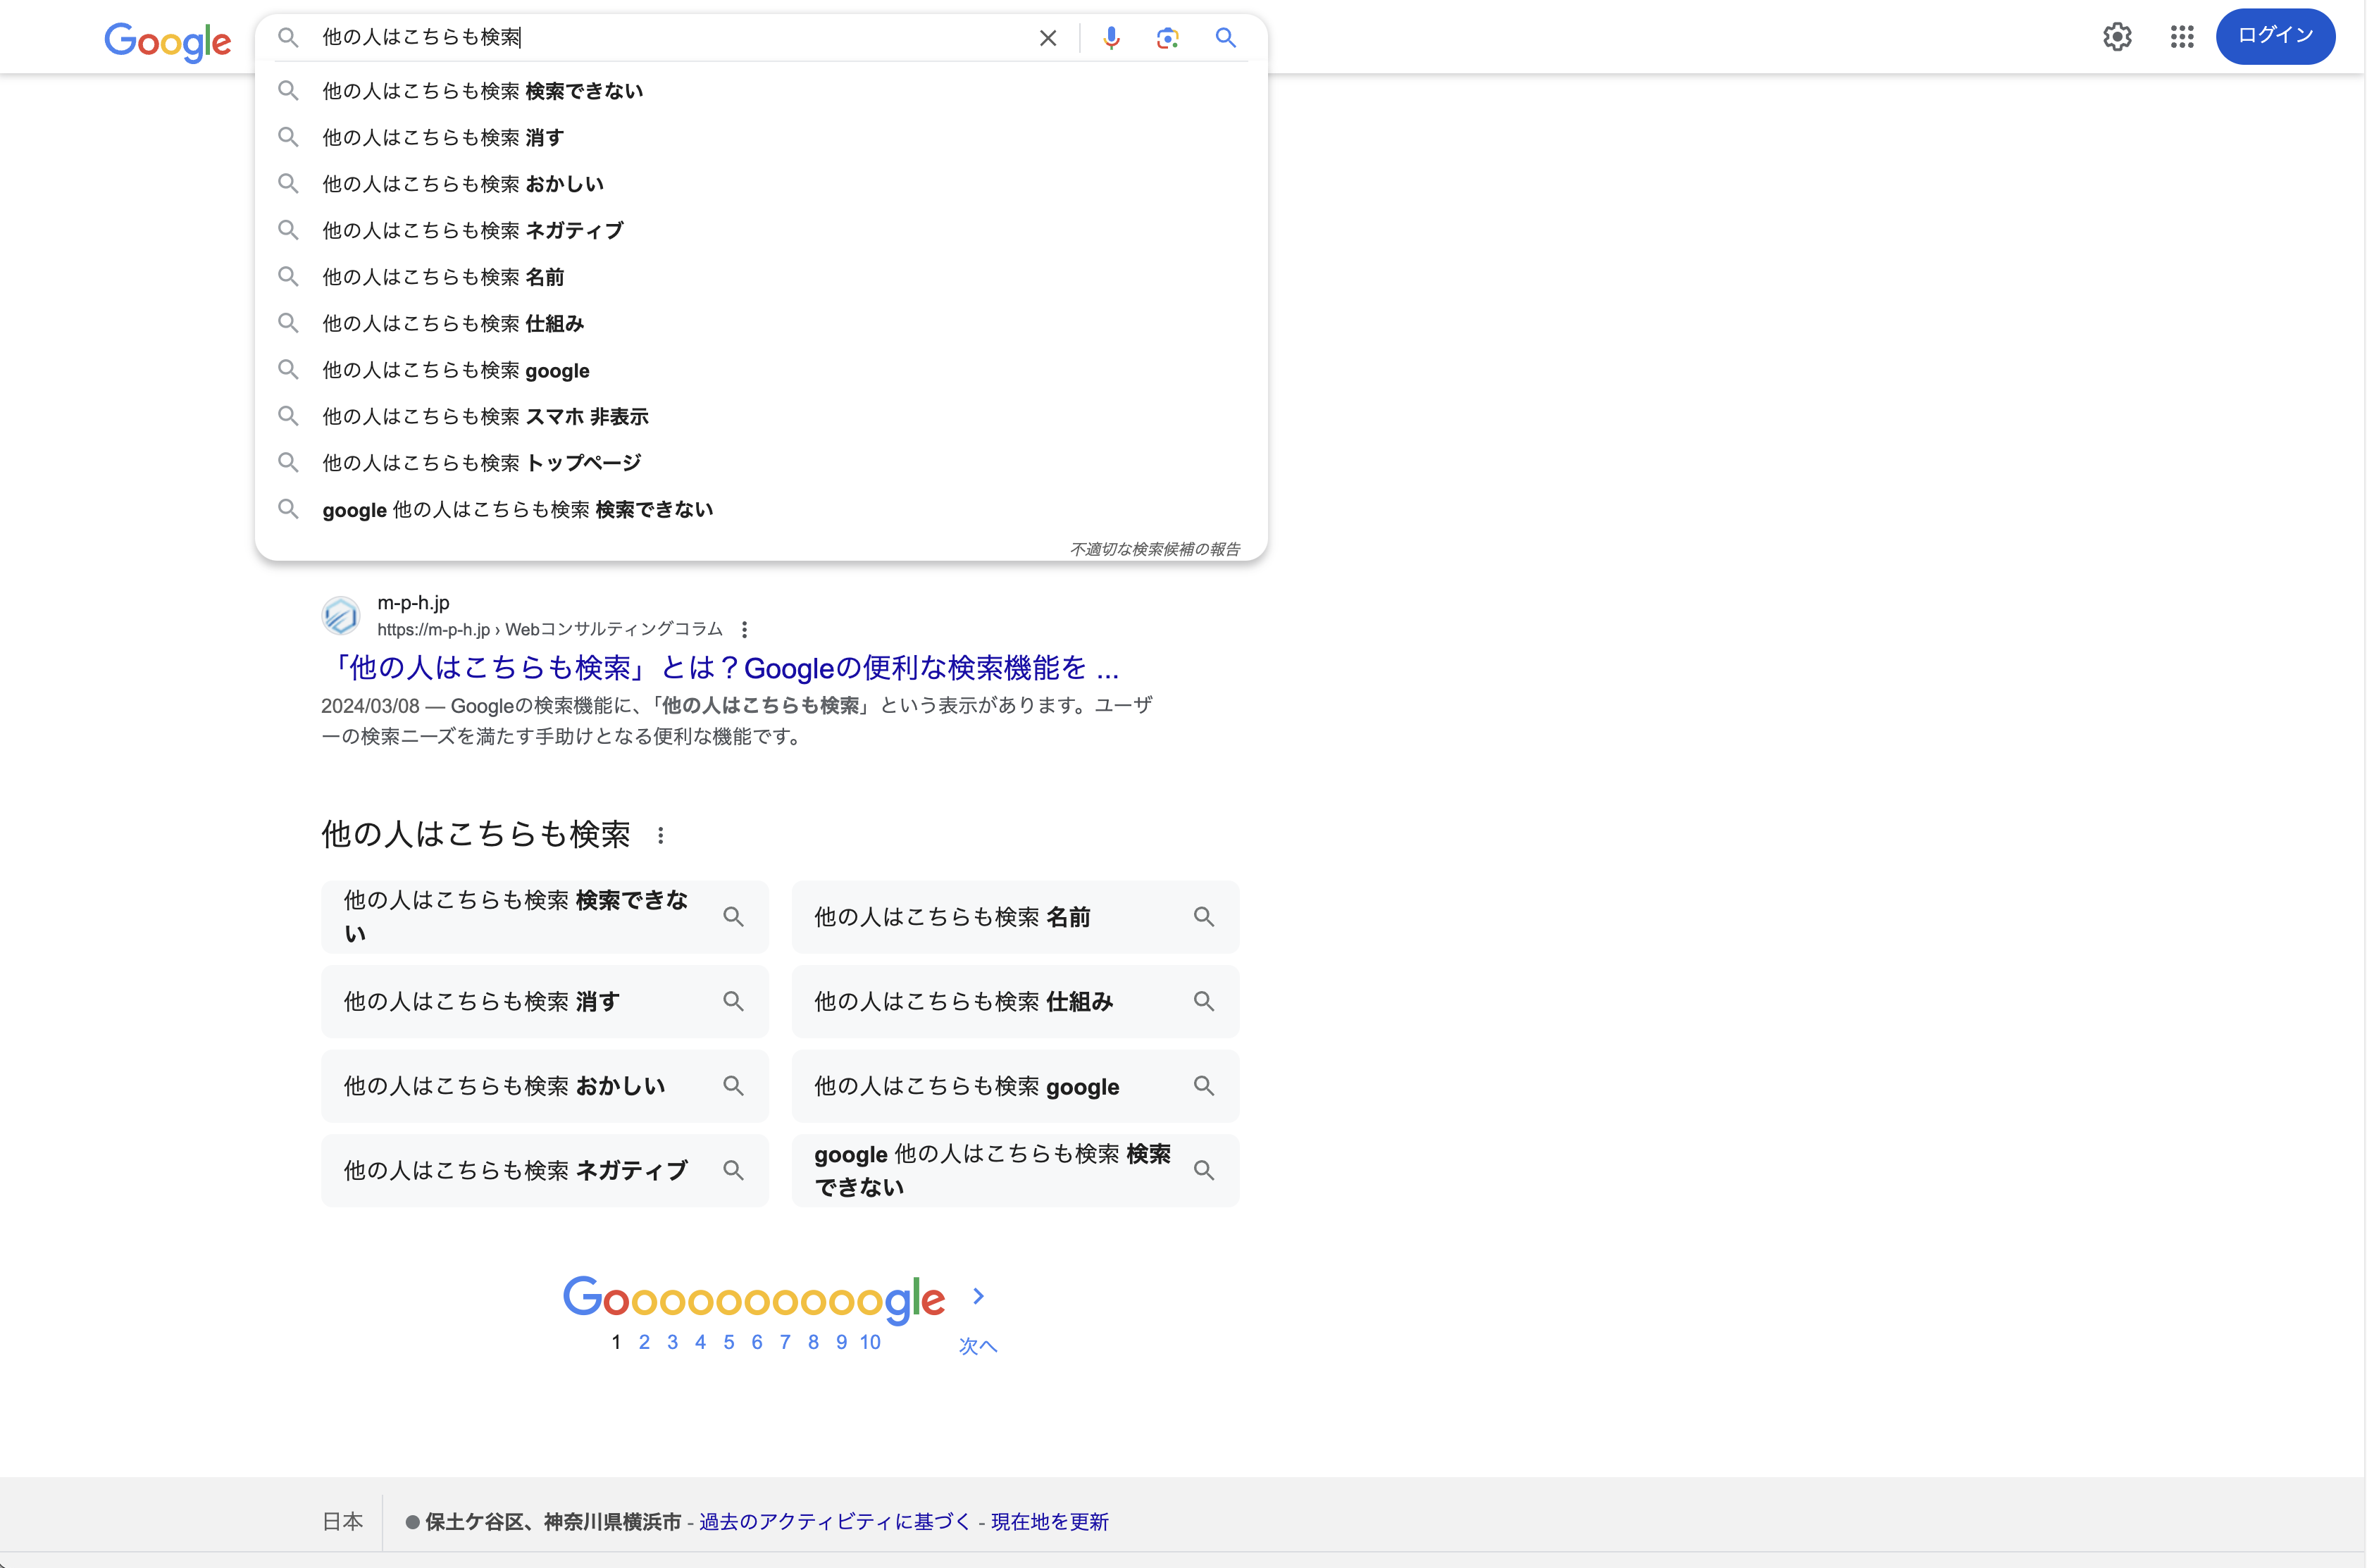The width and height of the screenshot is (2367, 1568).
Task: Select suggestion 他の人はこちらも検索 ネガティブ
Action: [x=761, y=230]
